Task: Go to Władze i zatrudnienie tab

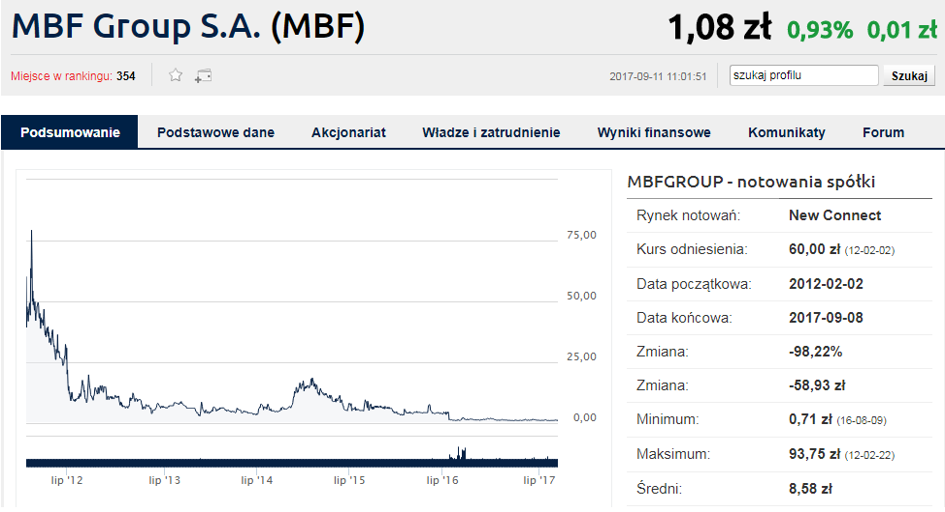Action: coord(491,132)
